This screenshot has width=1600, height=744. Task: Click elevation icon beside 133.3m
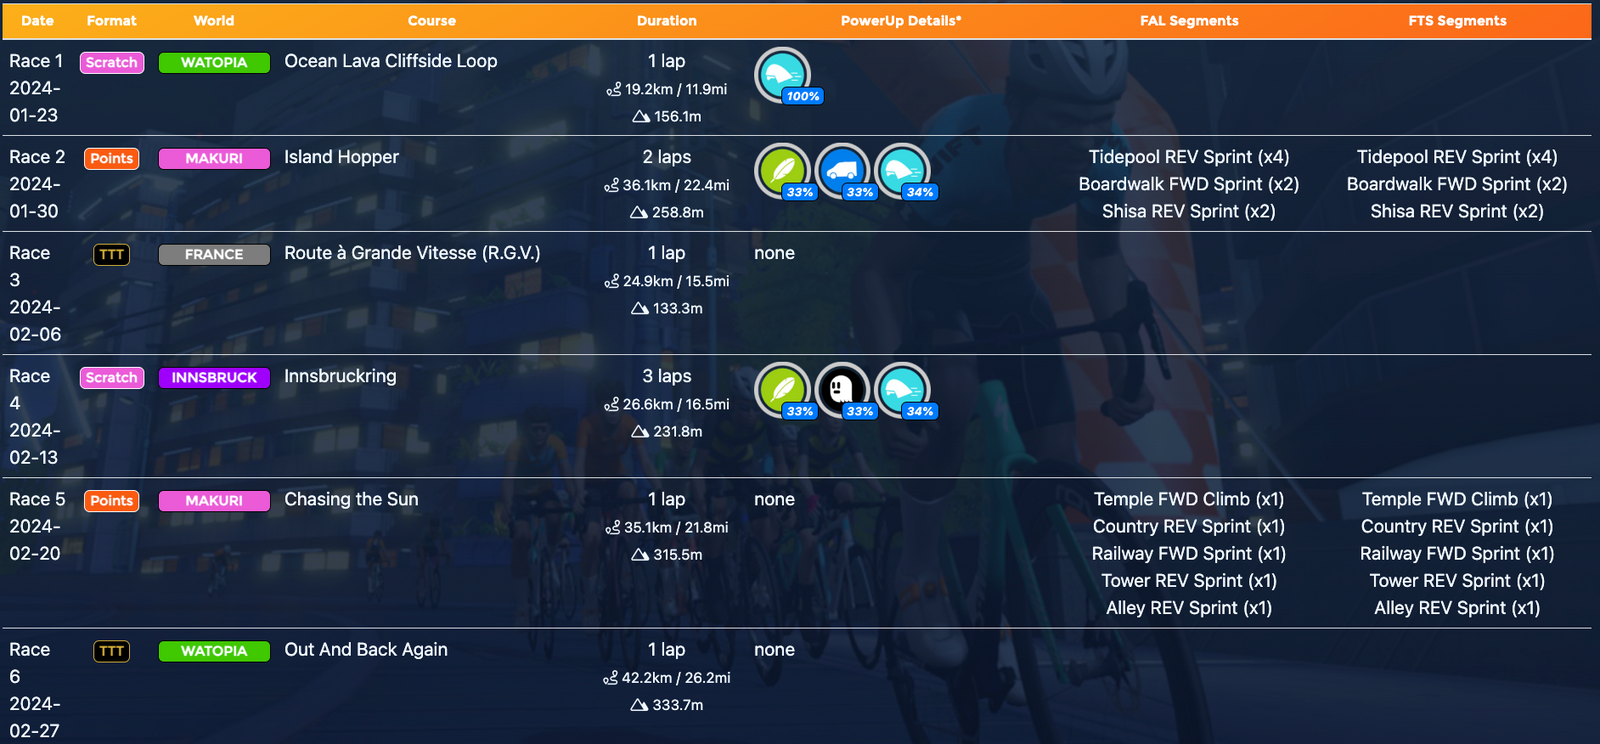tap(640, 309)
